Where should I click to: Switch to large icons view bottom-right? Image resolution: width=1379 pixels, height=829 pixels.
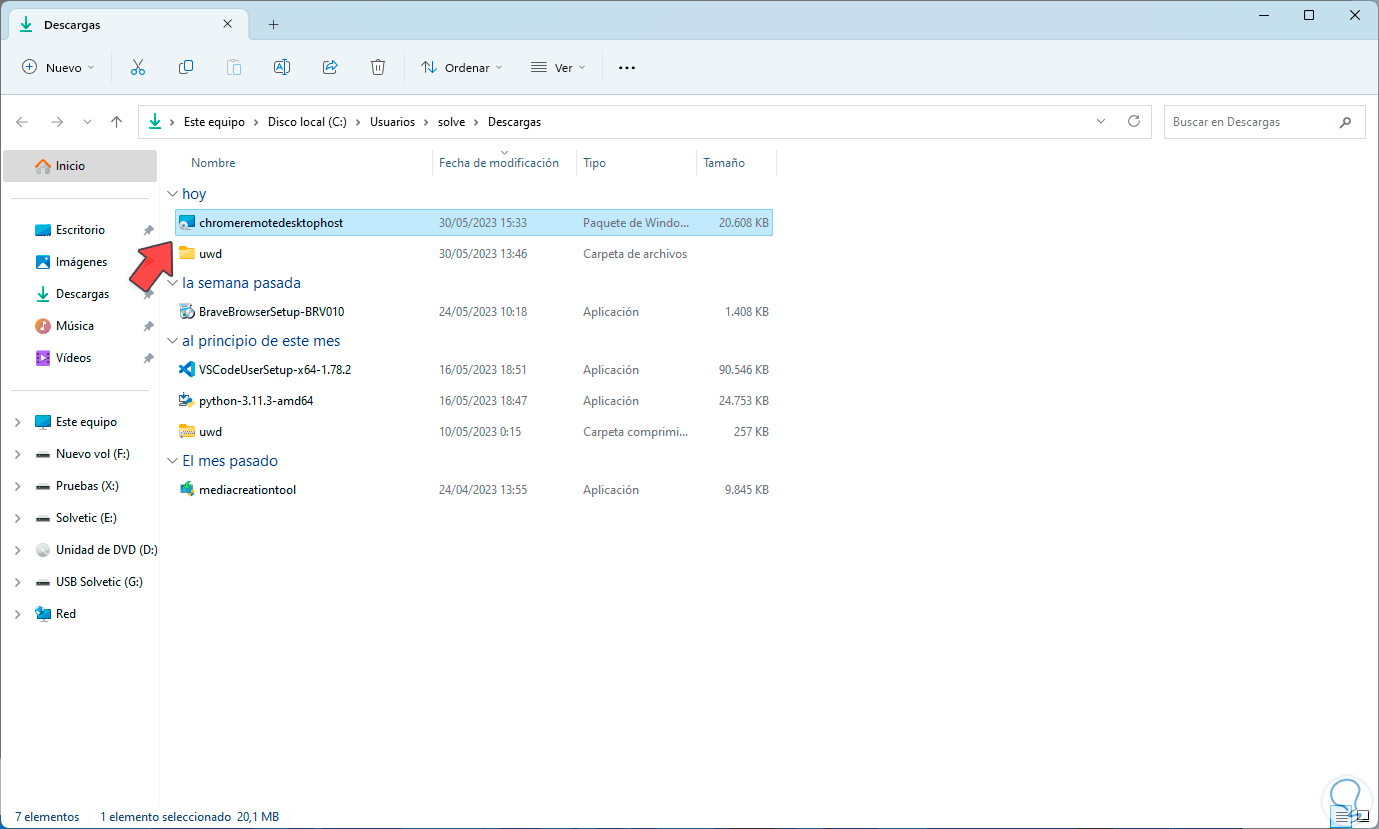coord(1362,817)
